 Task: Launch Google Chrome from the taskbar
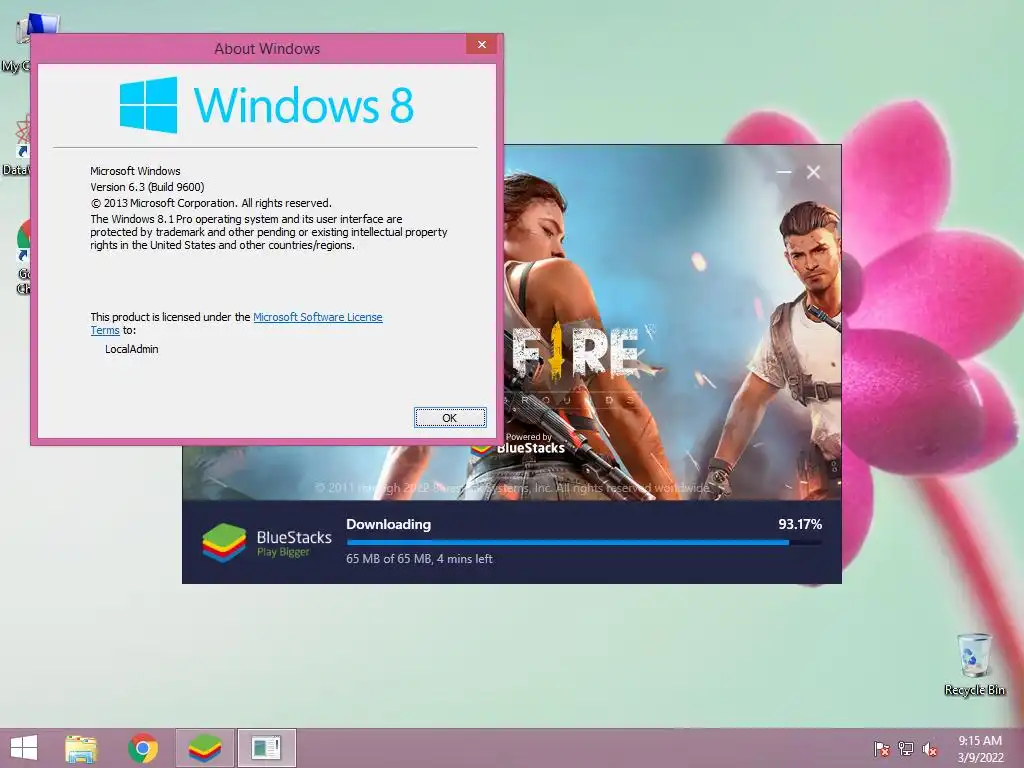[x=143, y=748]
